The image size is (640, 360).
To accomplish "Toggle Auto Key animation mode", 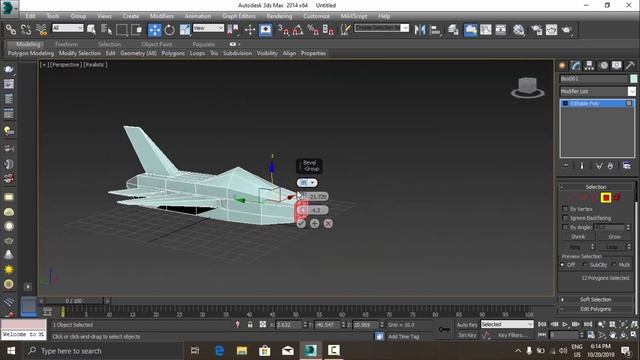I will pos(467,324).
